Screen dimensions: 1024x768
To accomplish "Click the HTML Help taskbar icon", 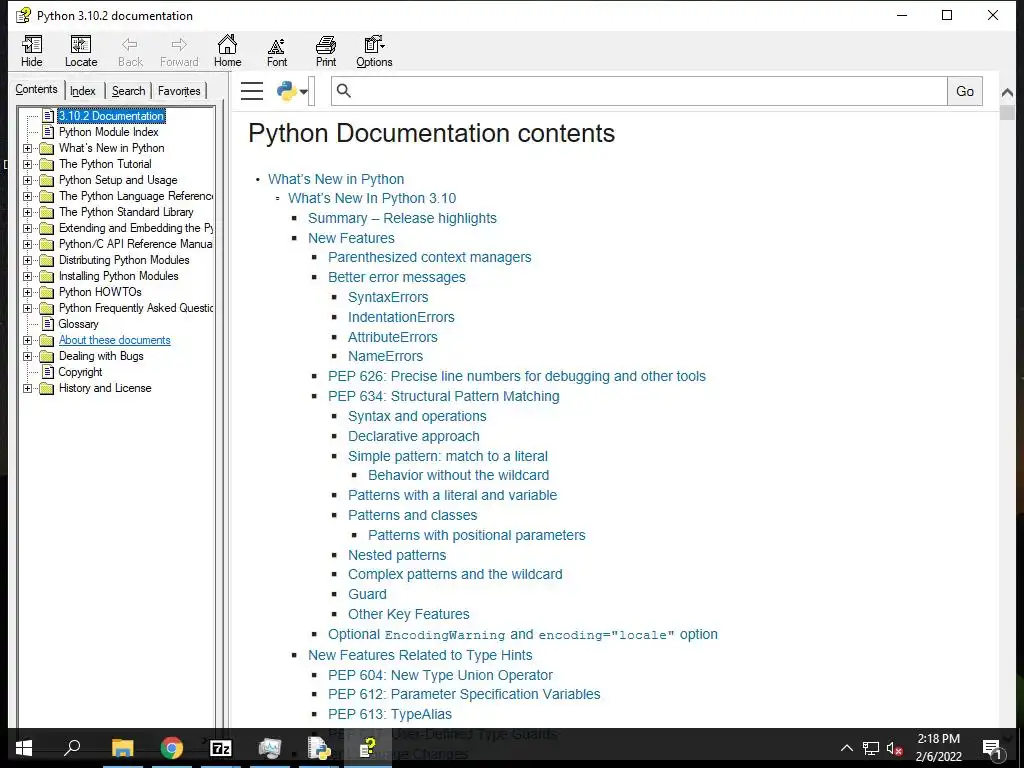I will [368, 748].
